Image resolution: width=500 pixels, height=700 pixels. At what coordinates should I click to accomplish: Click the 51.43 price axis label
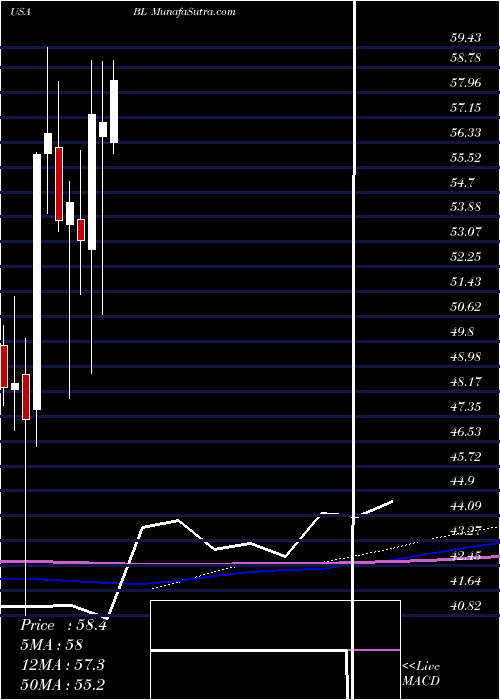tap(466, 282)
